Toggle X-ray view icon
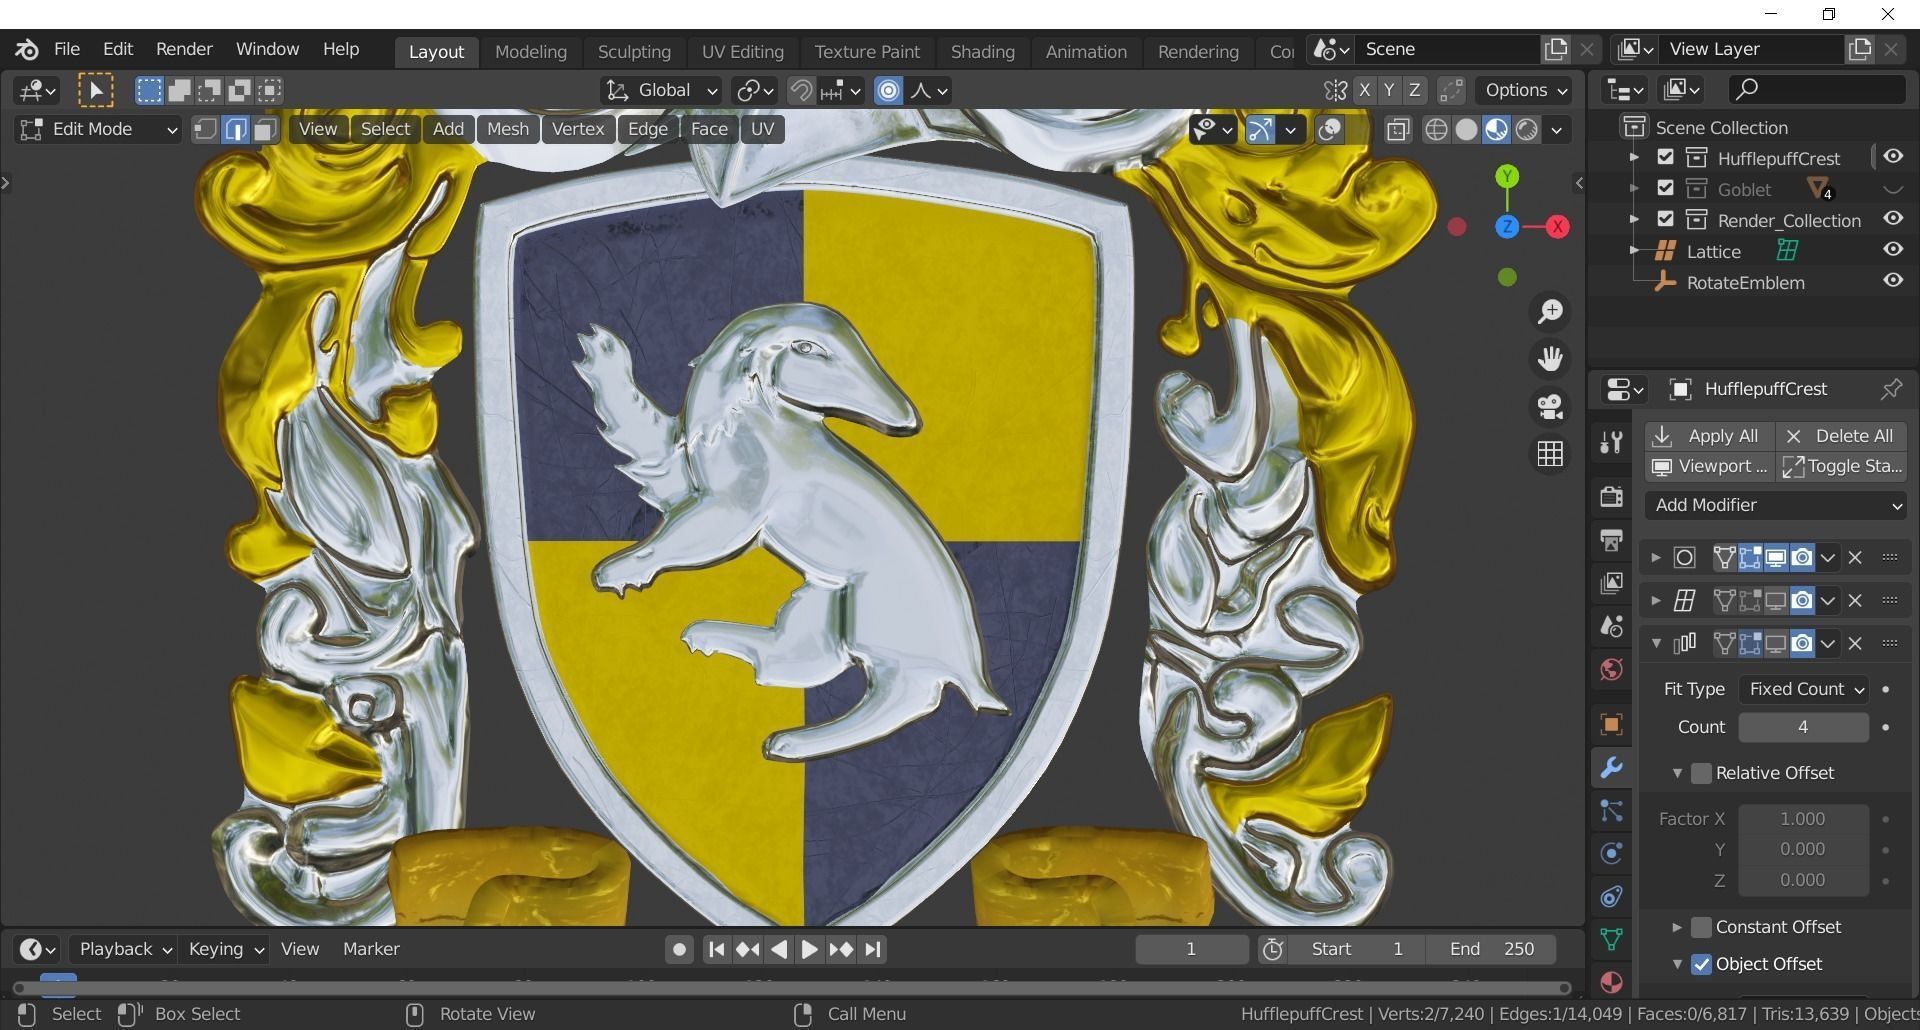Screen dimensions: 1920x1030 (1398, 130)
